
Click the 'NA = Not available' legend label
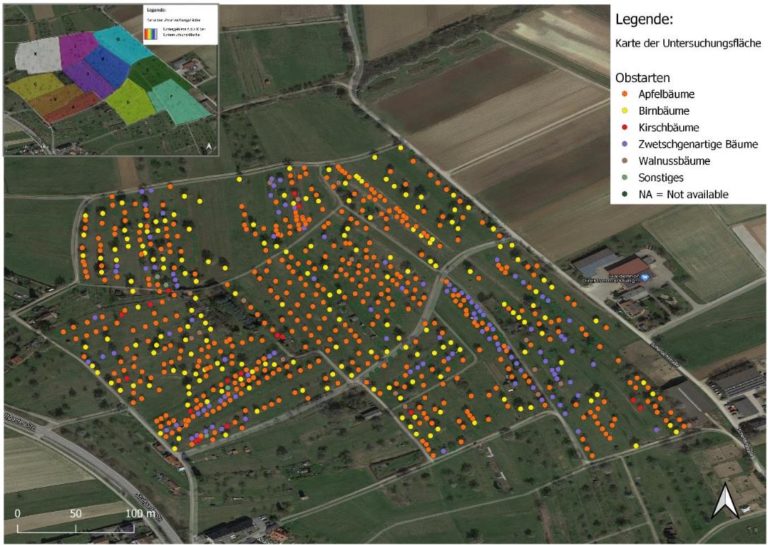[x=683, y=194]
